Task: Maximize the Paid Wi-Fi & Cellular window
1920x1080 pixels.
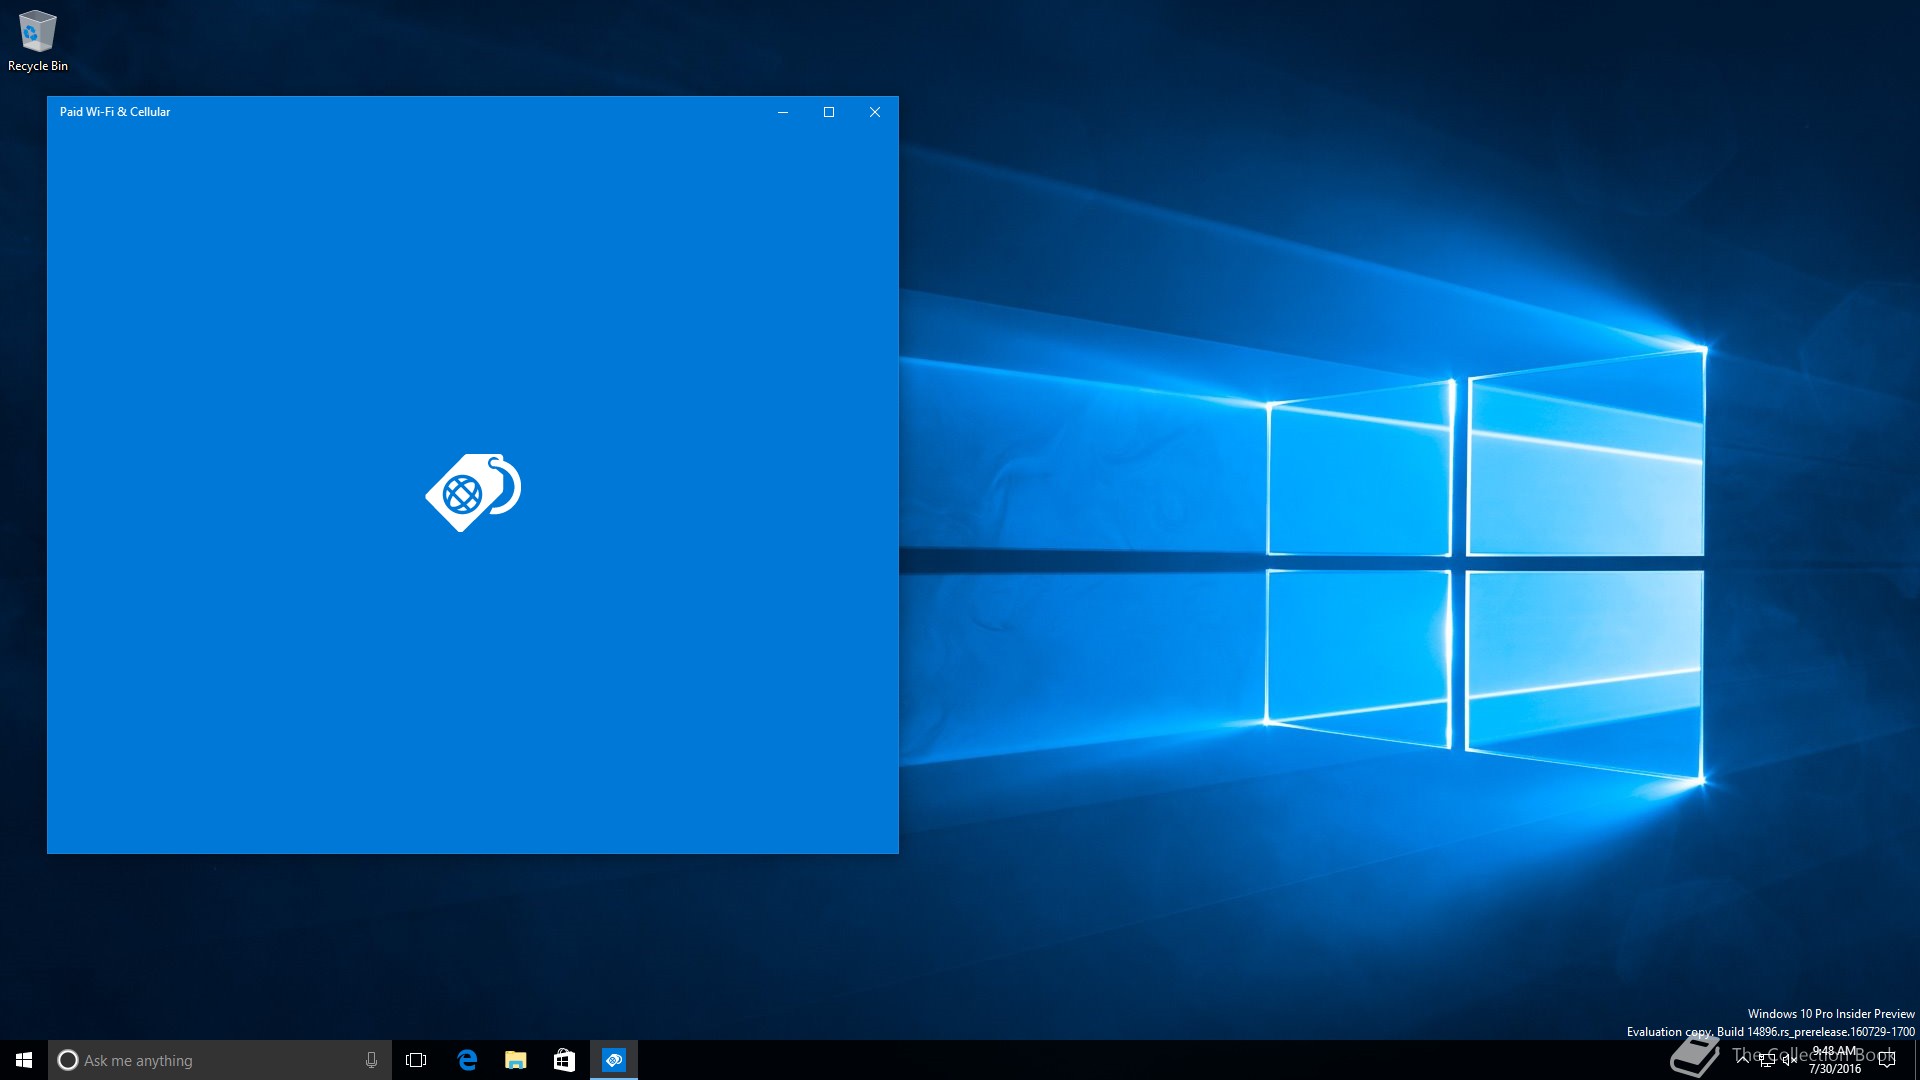Action: coord(829,112)
